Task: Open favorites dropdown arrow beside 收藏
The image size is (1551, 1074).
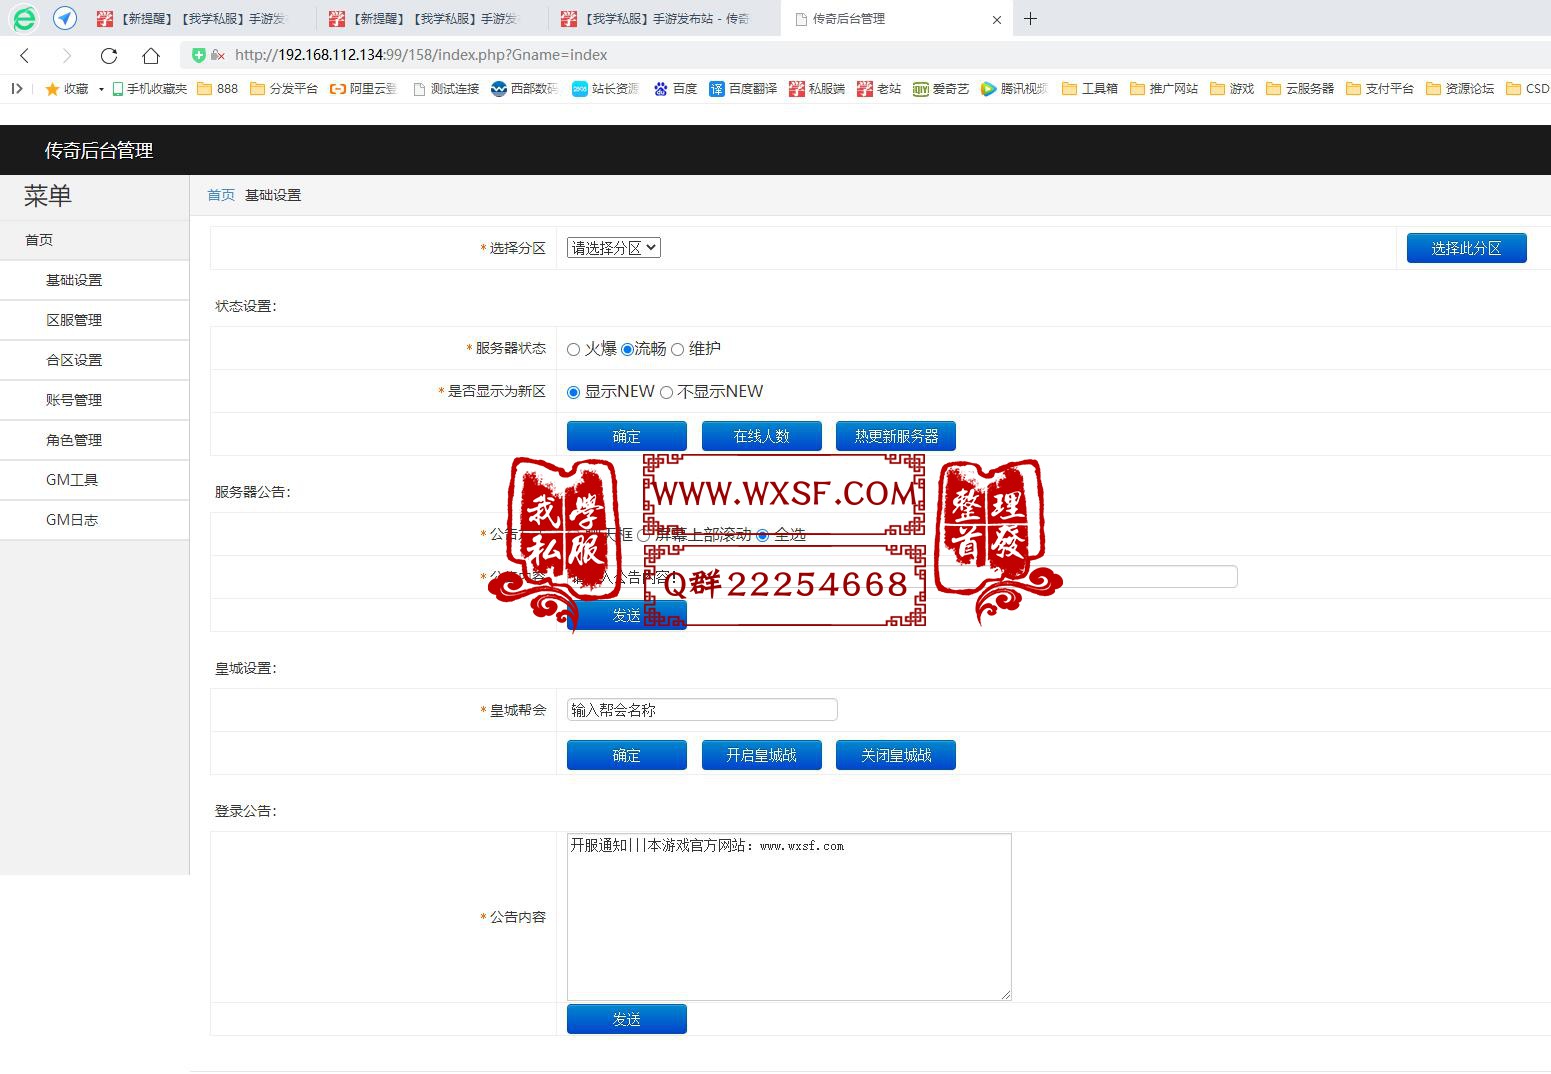Action: click(x=101, y=89)
